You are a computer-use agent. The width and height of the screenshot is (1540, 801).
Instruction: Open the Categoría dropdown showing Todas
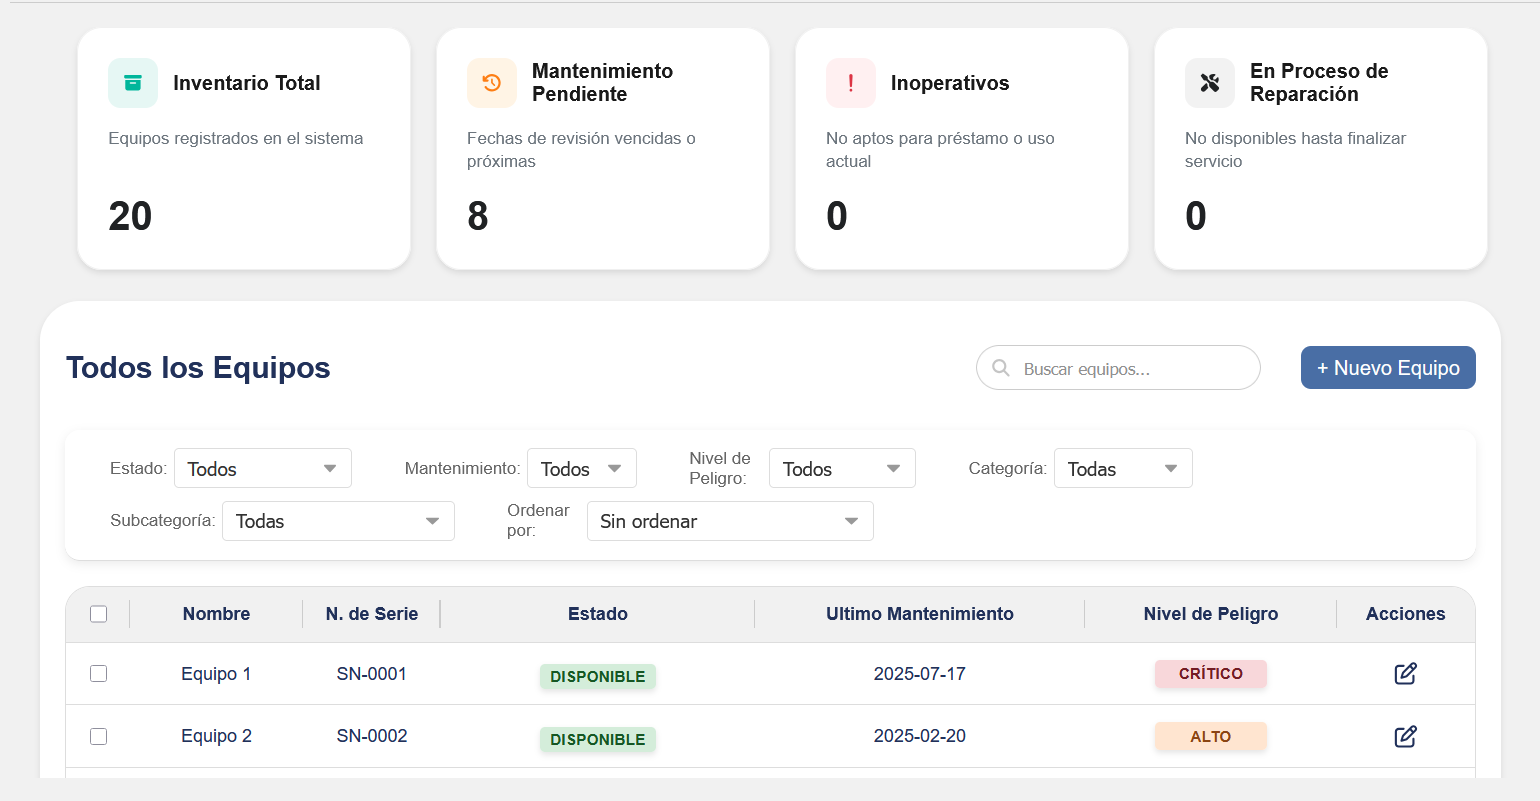pyautogui.click(x=1122, y=467)
